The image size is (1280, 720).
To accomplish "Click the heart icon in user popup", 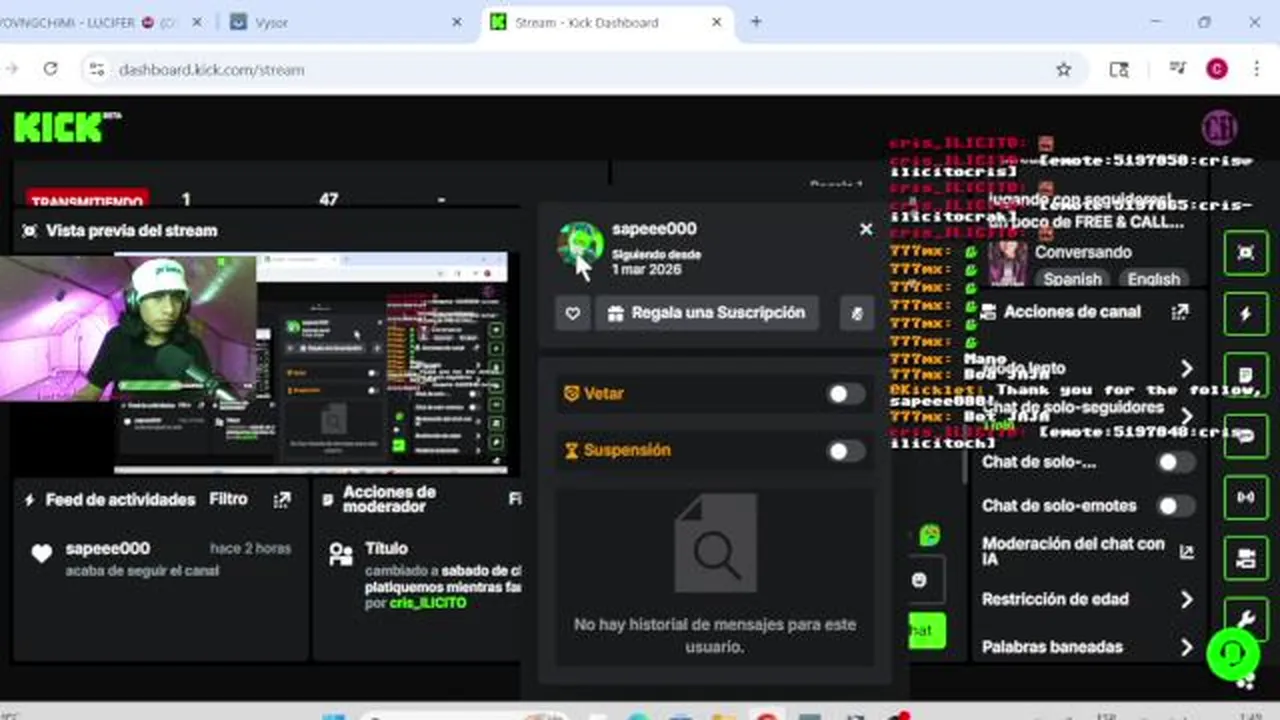I will click(572, 313).
